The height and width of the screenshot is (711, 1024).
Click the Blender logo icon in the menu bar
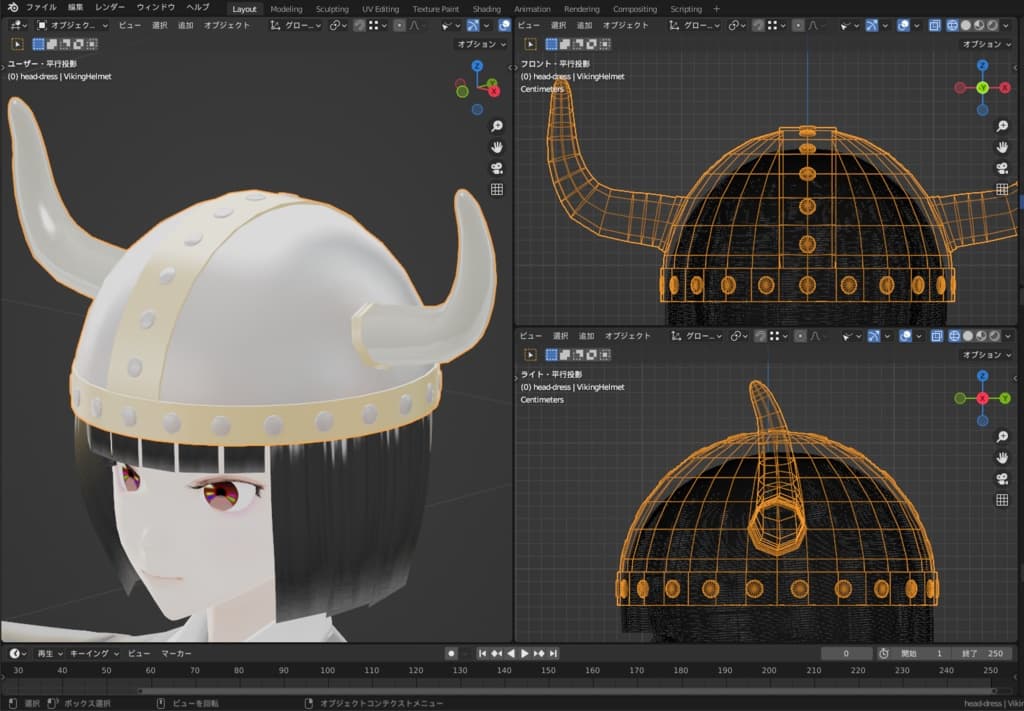tap(13, 8)
